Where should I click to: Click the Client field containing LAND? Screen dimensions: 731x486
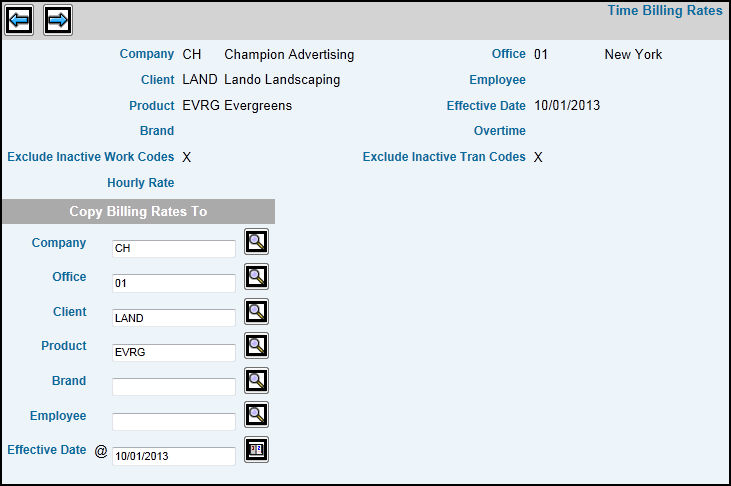174,318
